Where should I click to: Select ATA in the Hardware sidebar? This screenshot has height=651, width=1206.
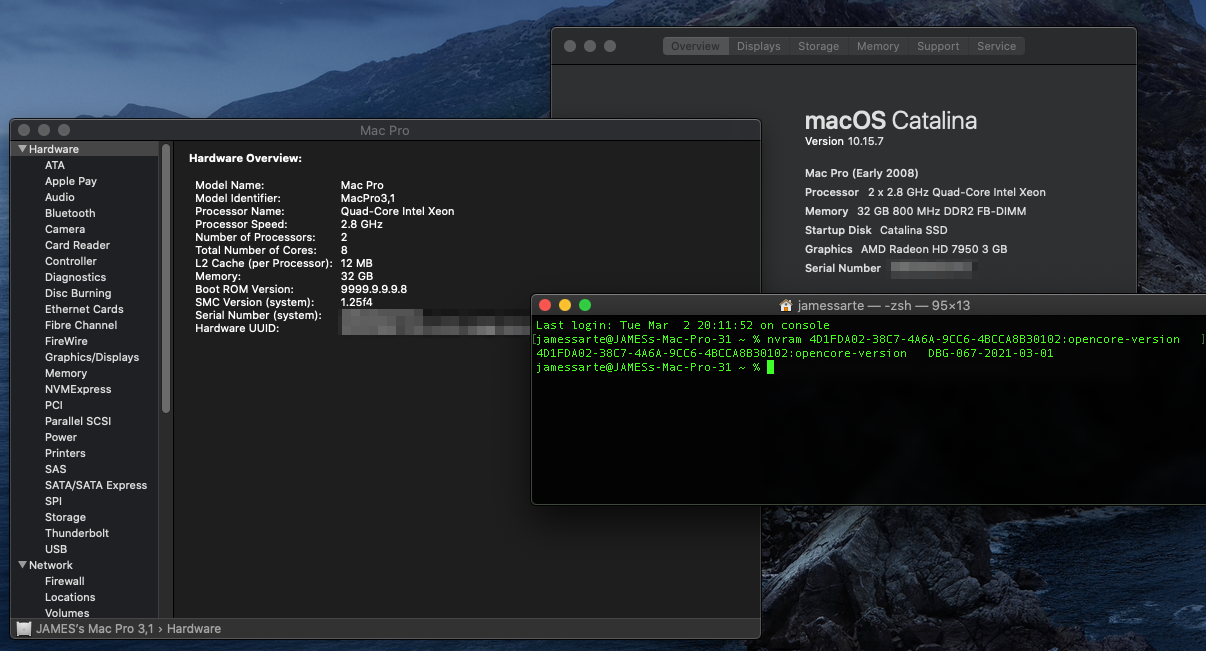pos(55,165)
